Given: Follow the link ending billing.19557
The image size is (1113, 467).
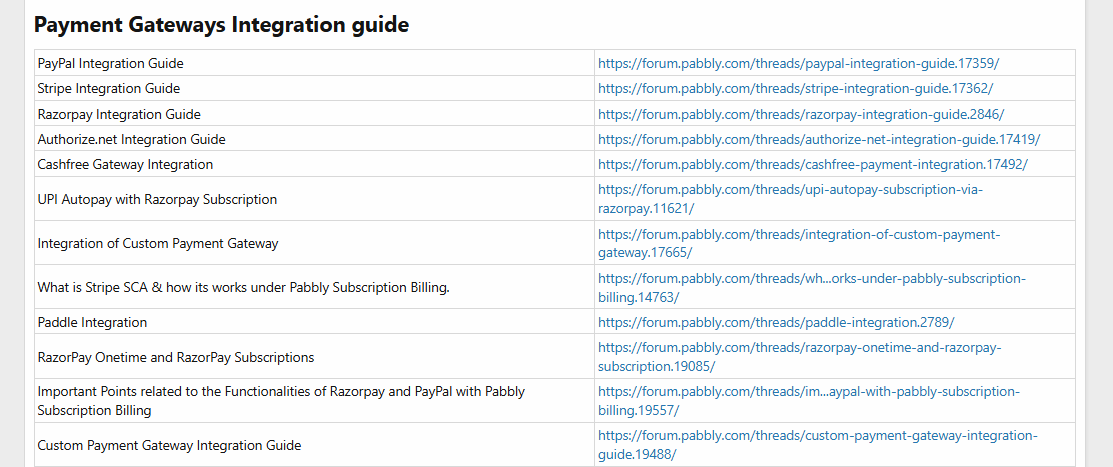Looking at the screenshot, I should [x=808, y=401].
